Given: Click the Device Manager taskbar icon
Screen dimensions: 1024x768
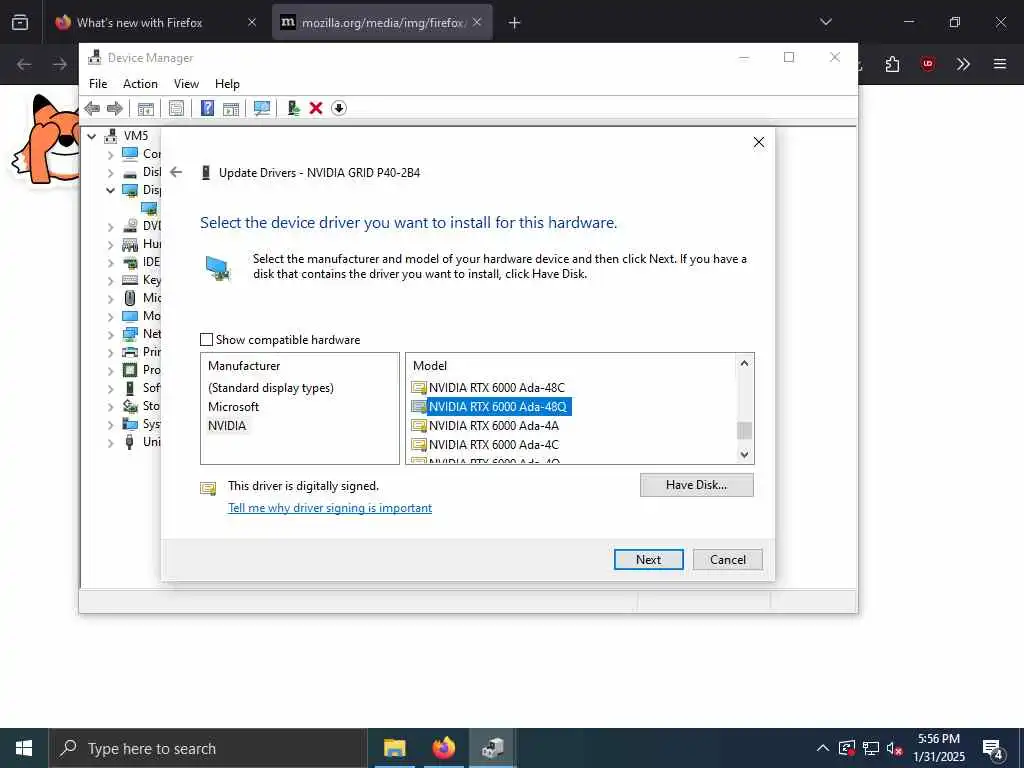Looking at the screenshot, I should (x=492, y=748).
